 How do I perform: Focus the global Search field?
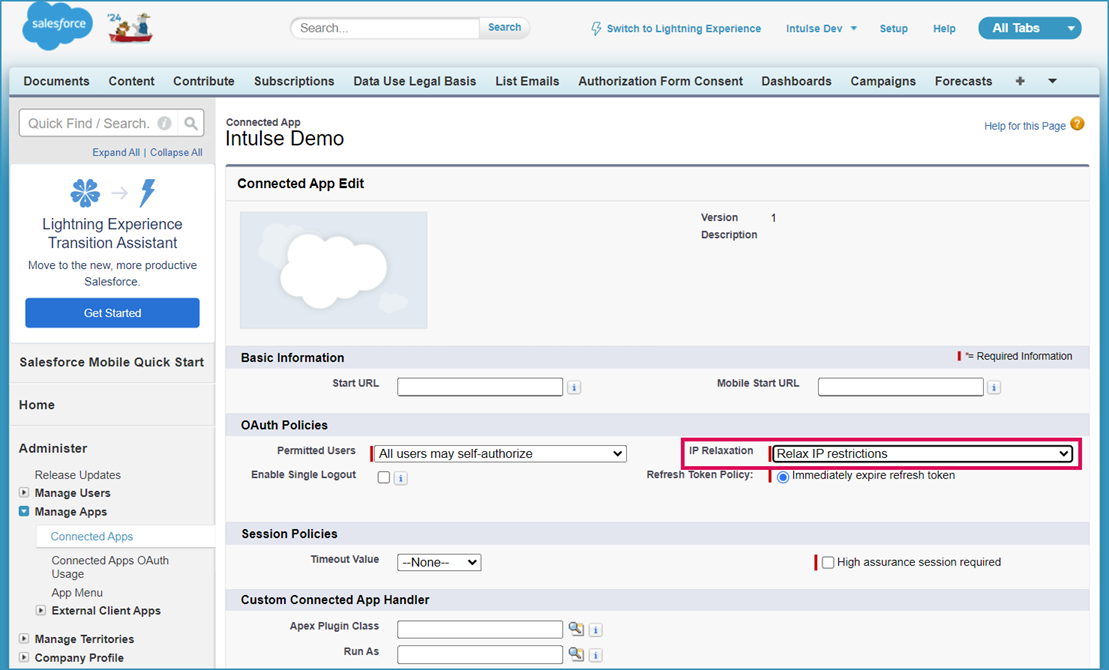pos(385,28)
